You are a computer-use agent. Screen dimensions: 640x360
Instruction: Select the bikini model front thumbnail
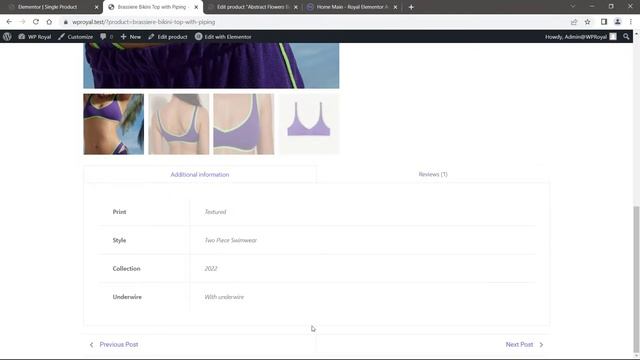point(114,124)
